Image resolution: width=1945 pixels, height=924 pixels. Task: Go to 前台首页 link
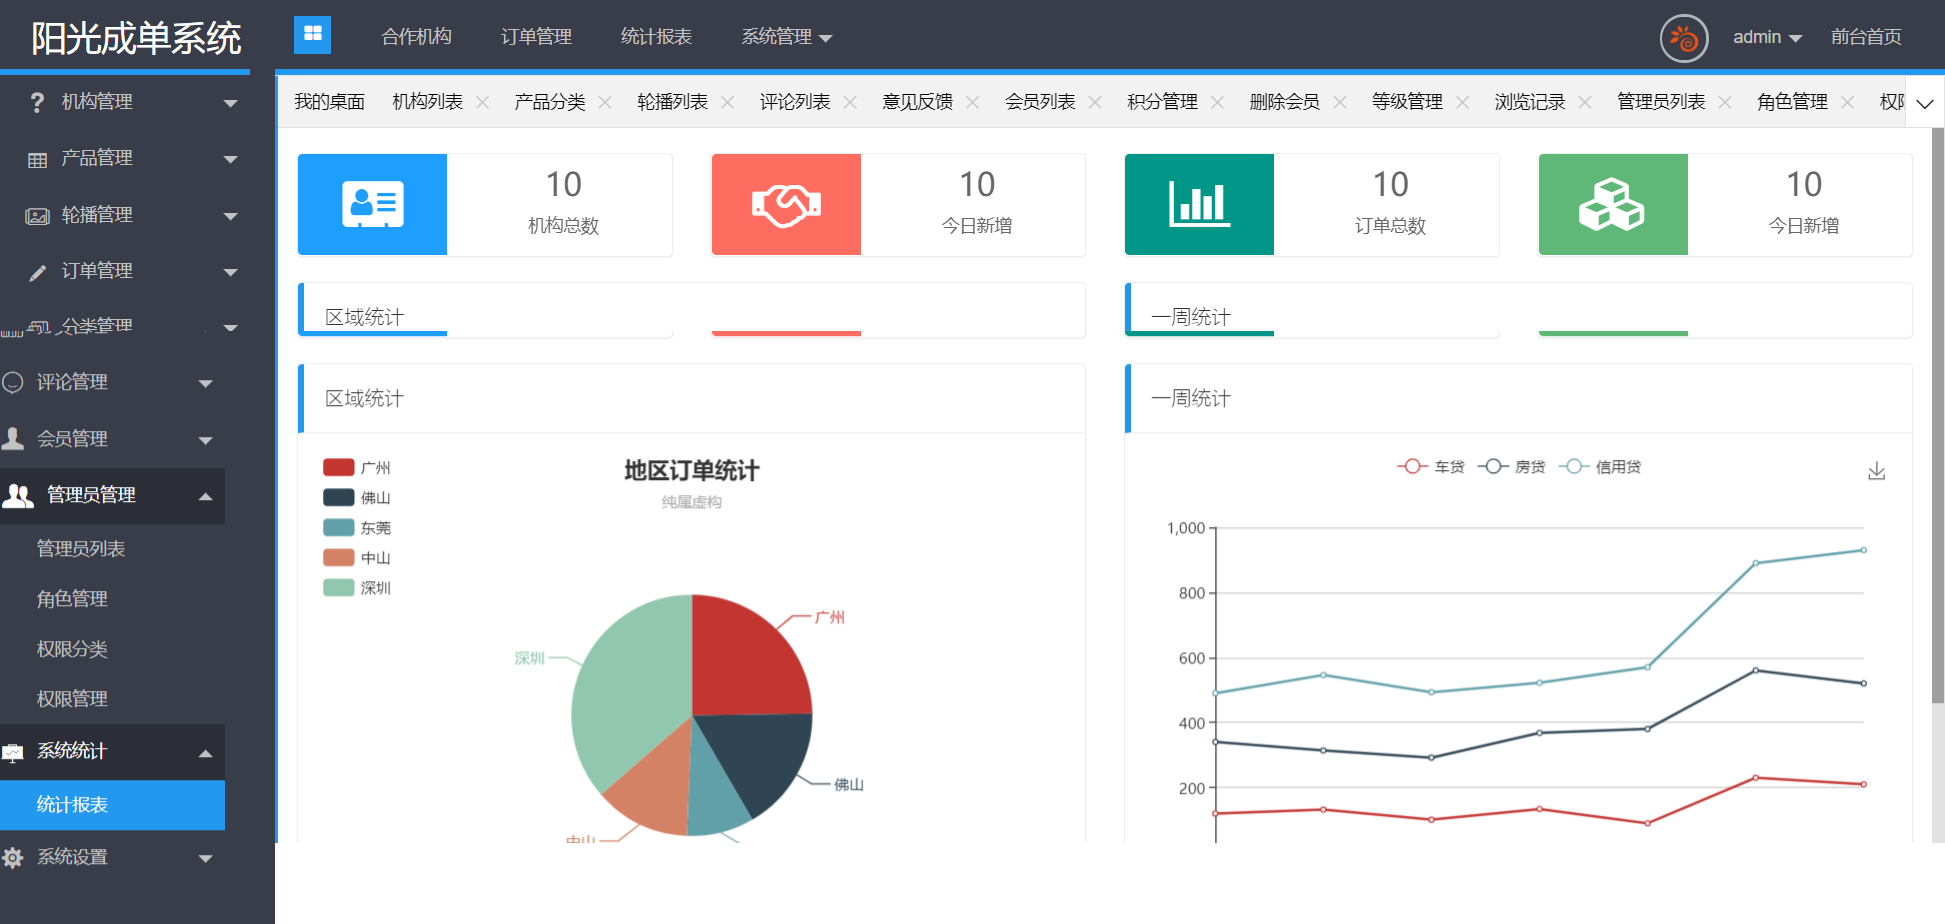coord(1866,37)
